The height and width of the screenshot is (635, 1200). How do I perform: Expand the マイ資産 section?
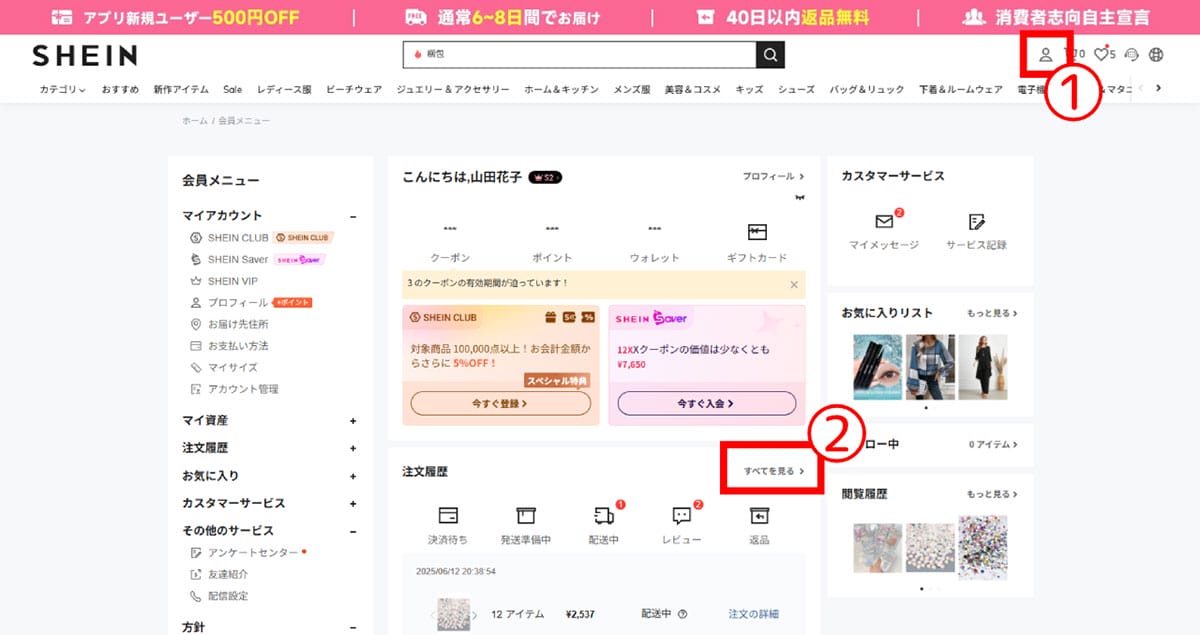click(x=353, y=421)
